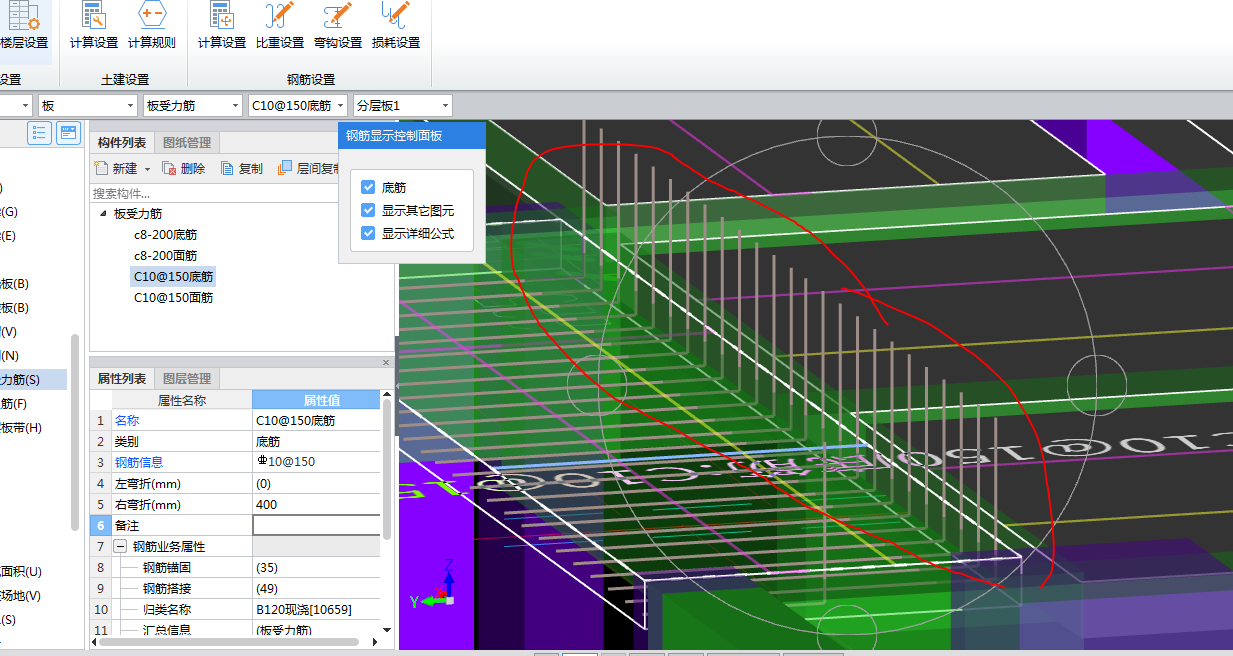Open 计算设置 in 钢筋设置 group
This screenshot has height=656, width=1233.
[x=222, y=27]
